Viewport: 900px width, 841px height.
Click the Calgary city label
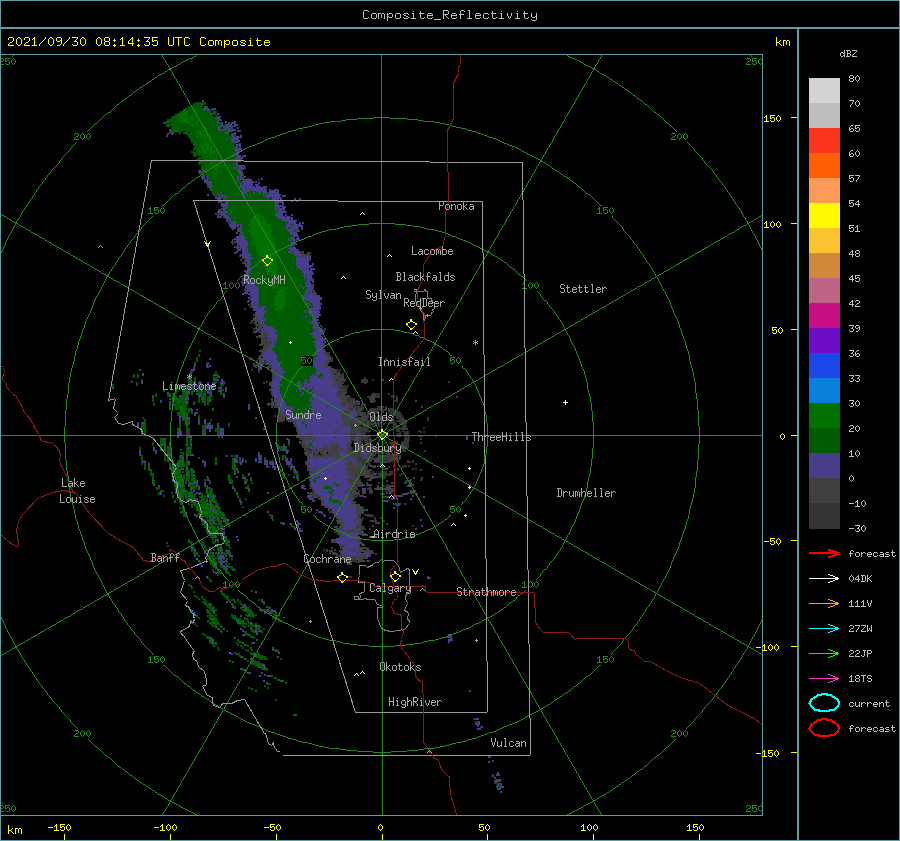tap(390, 588)
